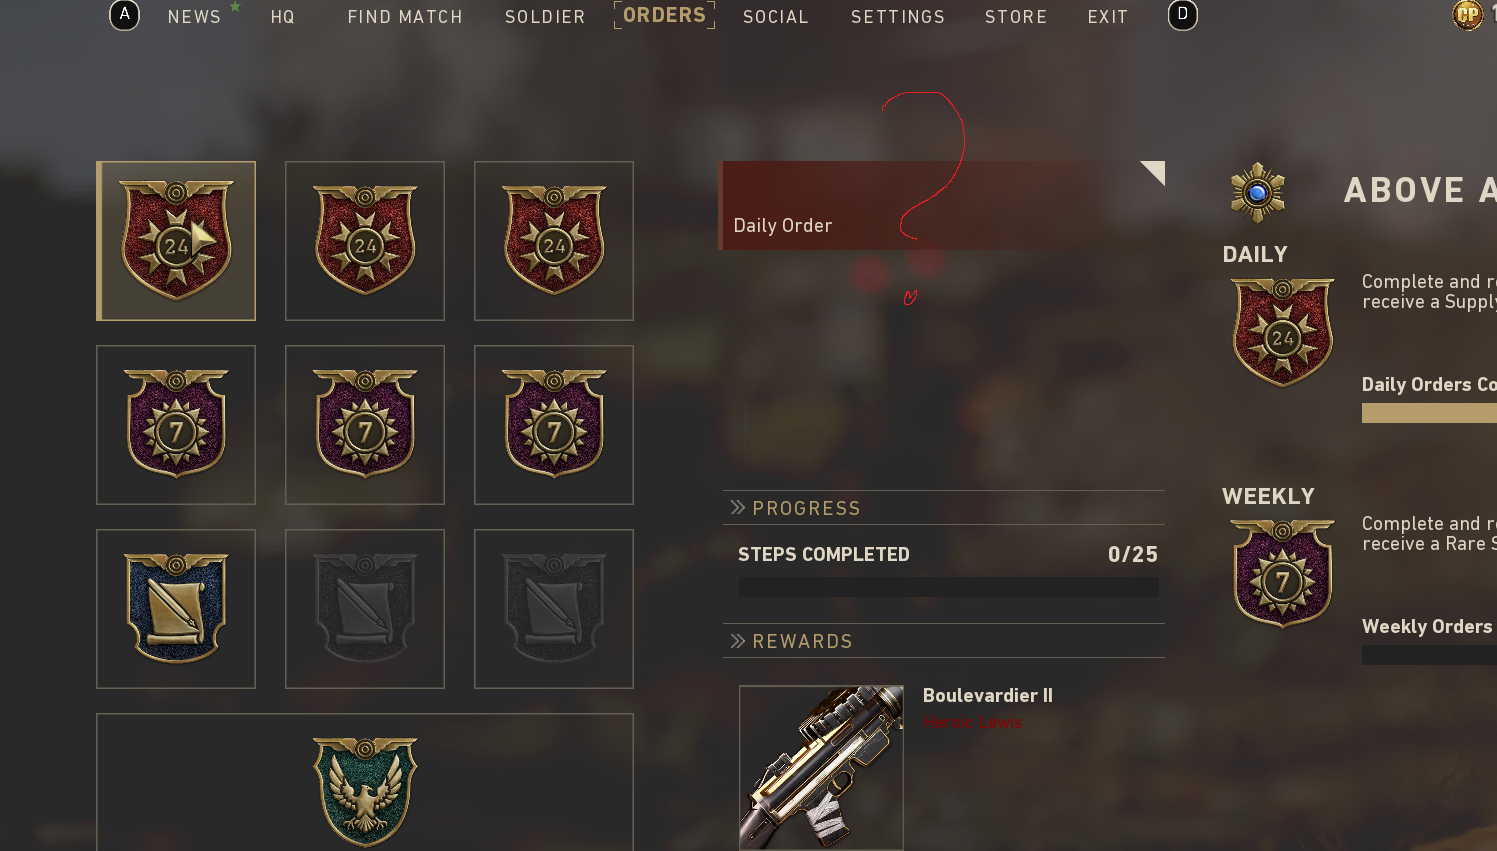Expand the PROGRESS section header
The height and width of the screenshot is (851, 1497).
[x=944, y=508]
